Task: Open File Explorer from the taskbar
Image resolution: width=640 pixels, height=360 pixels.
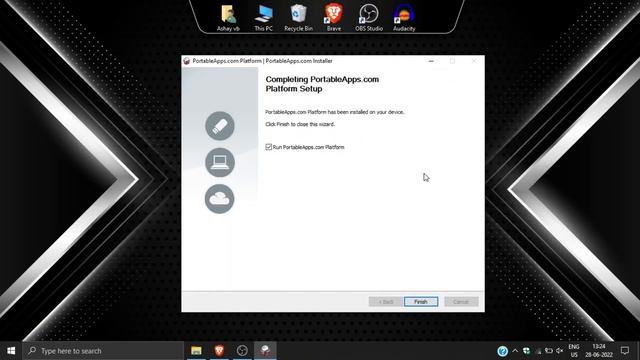Action: (x=196, y=351)
